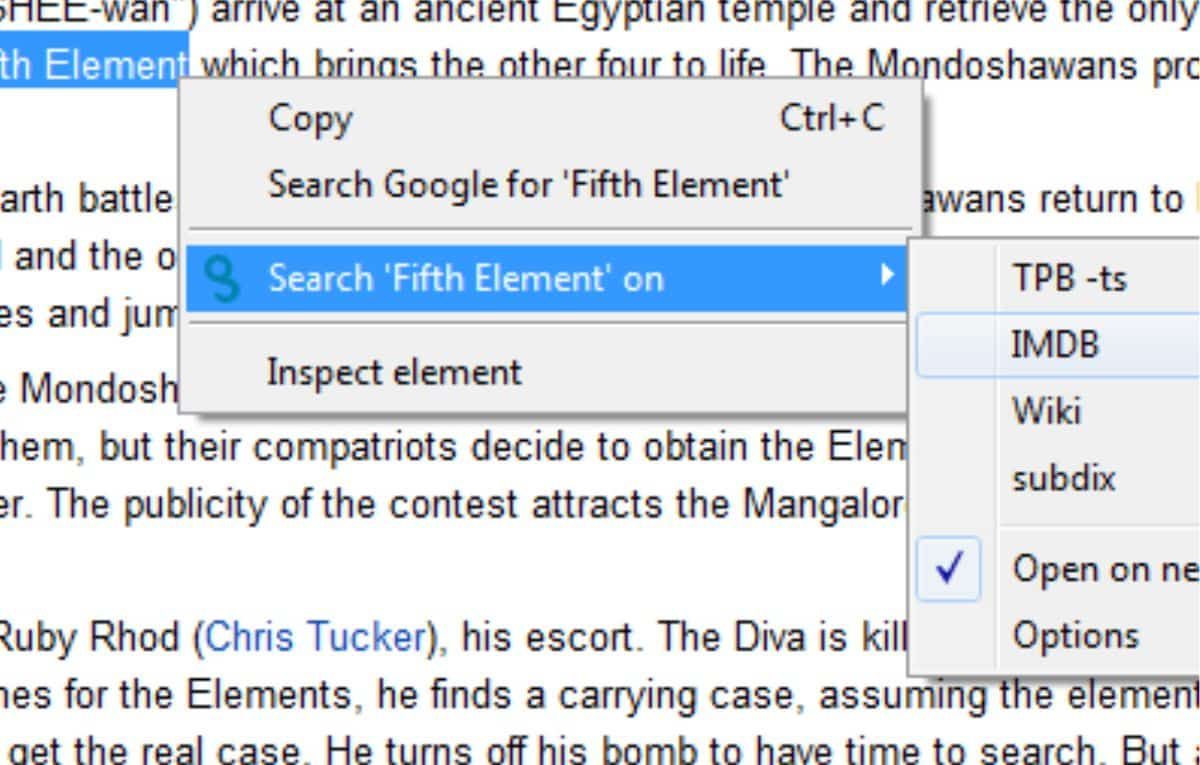Image resolution: width=1200 pixels, height=765 pixels.
Task: Click the 'Ruby Rhod' text in the article
Action: coord(92,637)
